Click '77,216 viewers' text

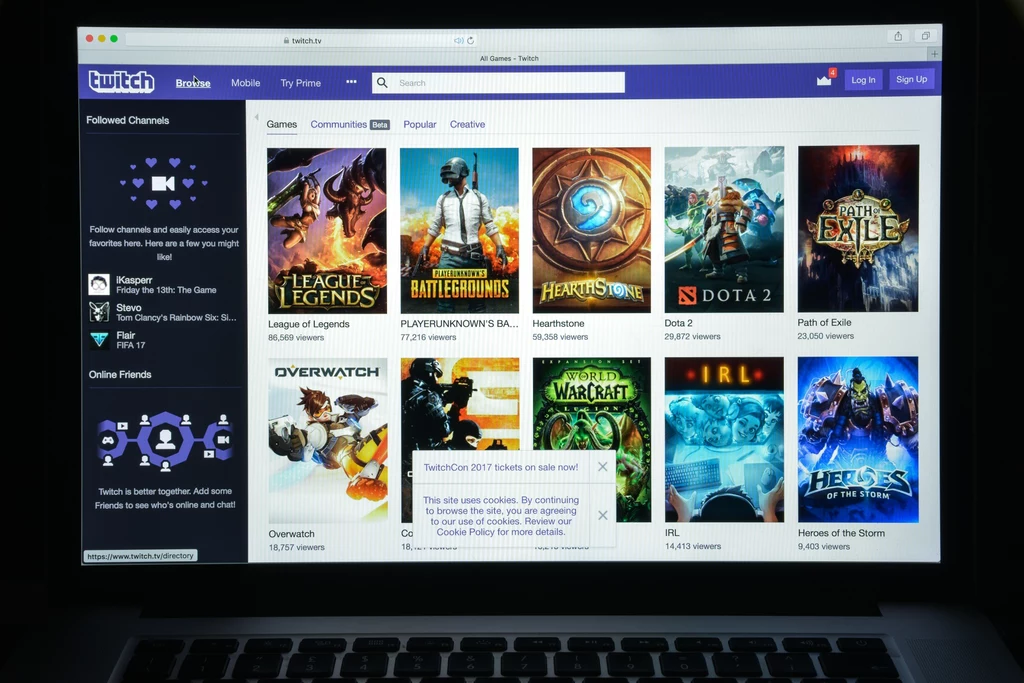tap(428, 337)
